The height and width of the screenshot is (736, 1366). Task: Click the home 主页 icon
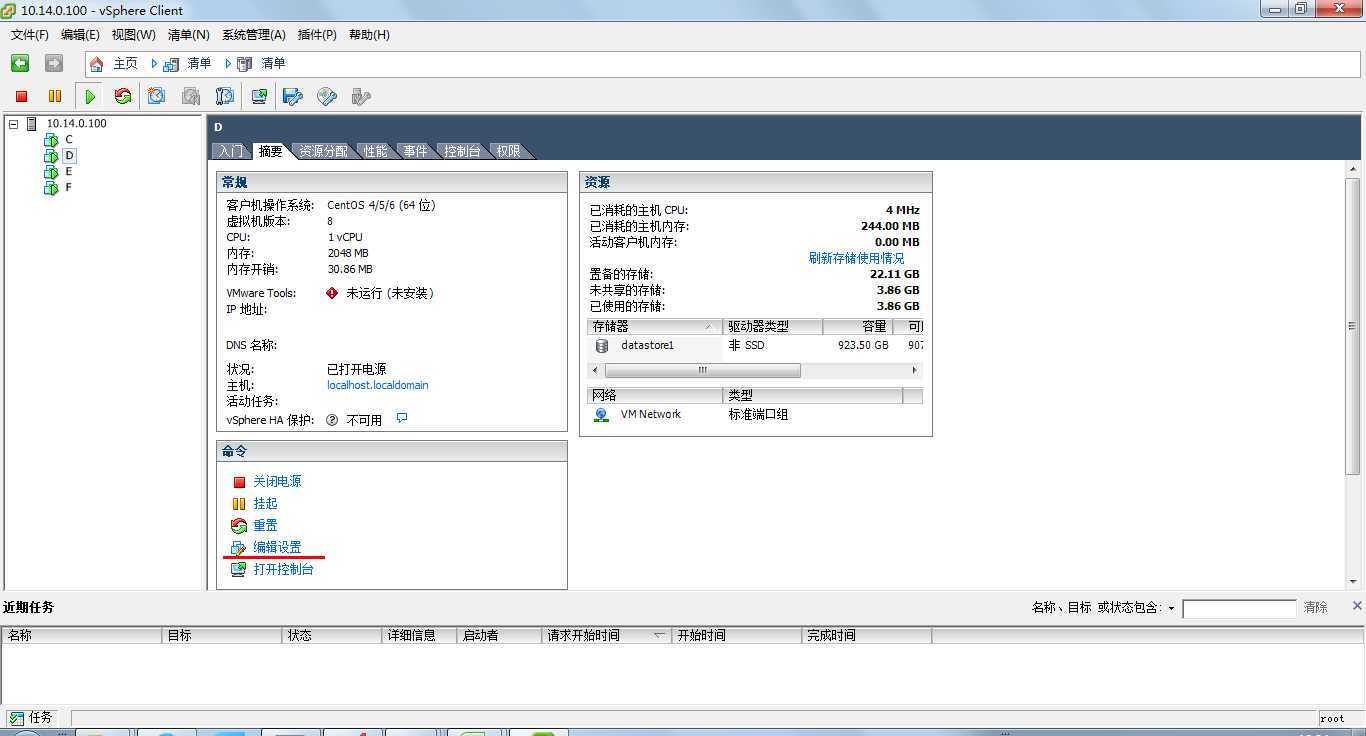[97, 64]
